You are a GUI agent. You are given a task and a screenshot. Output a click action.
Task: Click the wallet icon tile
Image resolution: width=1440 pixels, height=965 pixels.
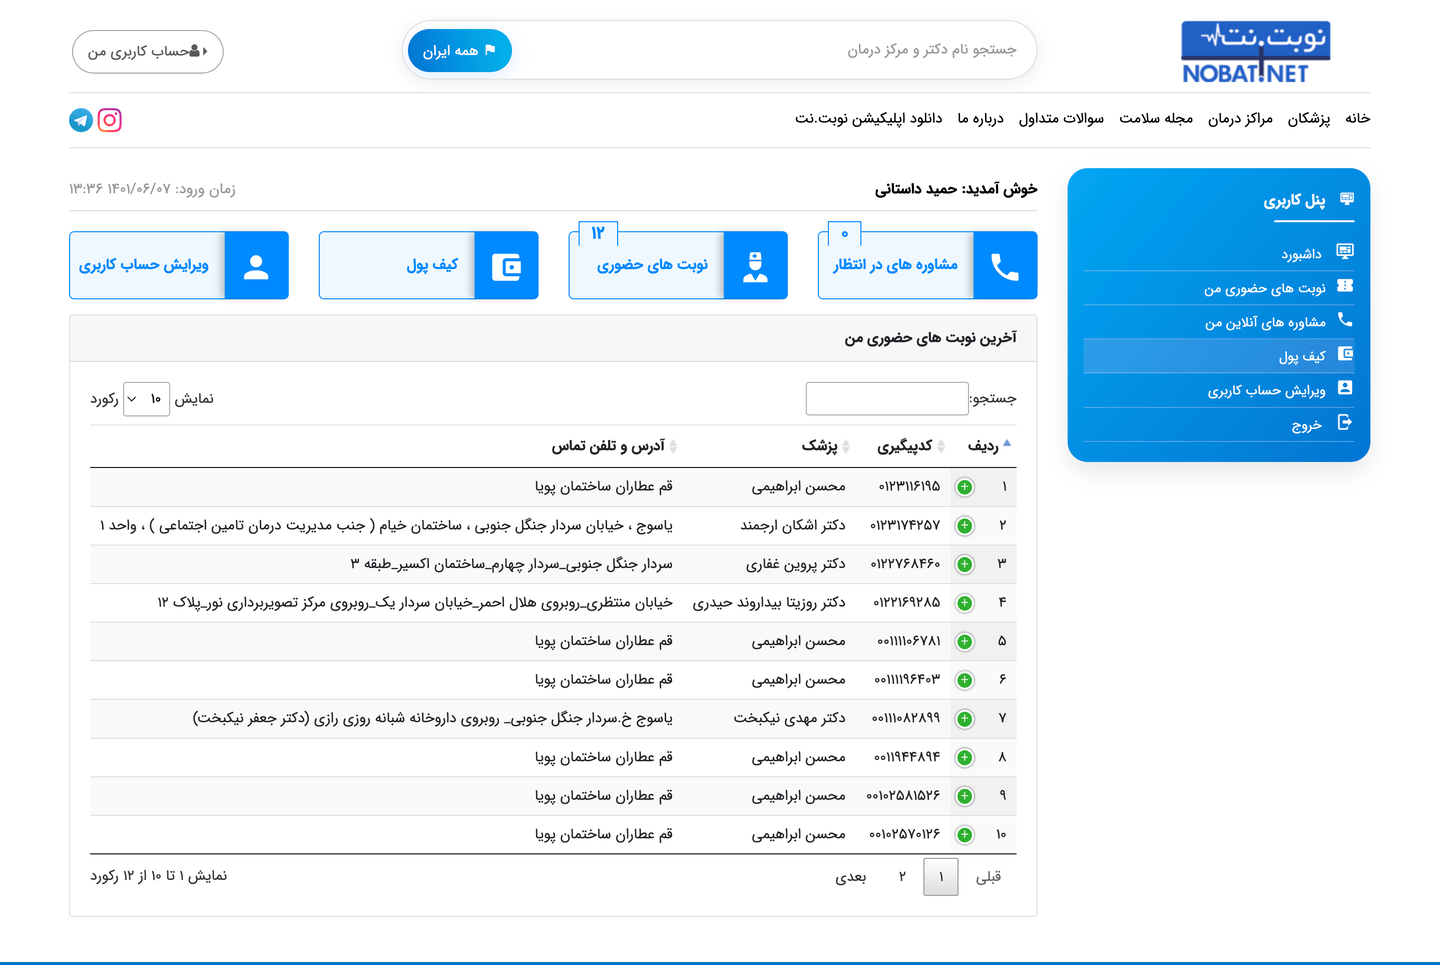tap(506, 266)
